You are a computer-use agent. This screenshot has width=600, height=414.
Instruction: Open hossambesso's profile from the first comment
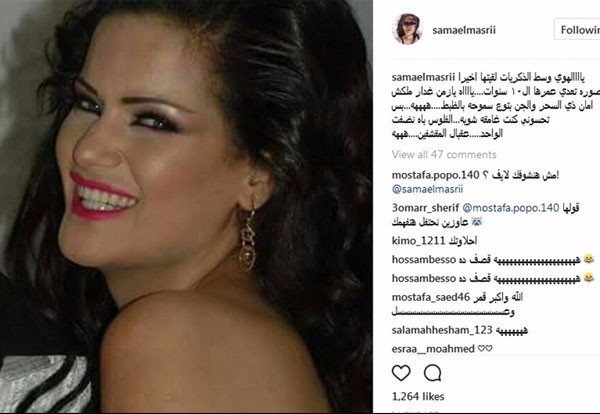[424, 259]
